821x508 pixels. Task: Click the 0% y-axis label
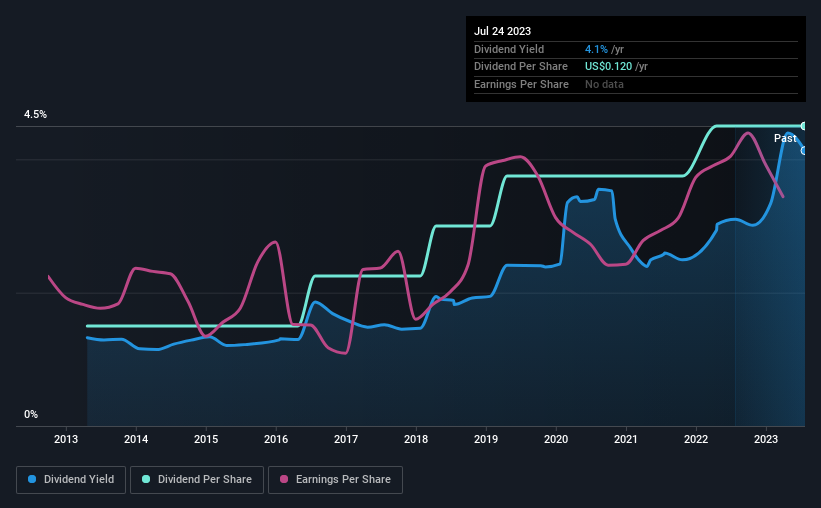(x=31, y=414)
